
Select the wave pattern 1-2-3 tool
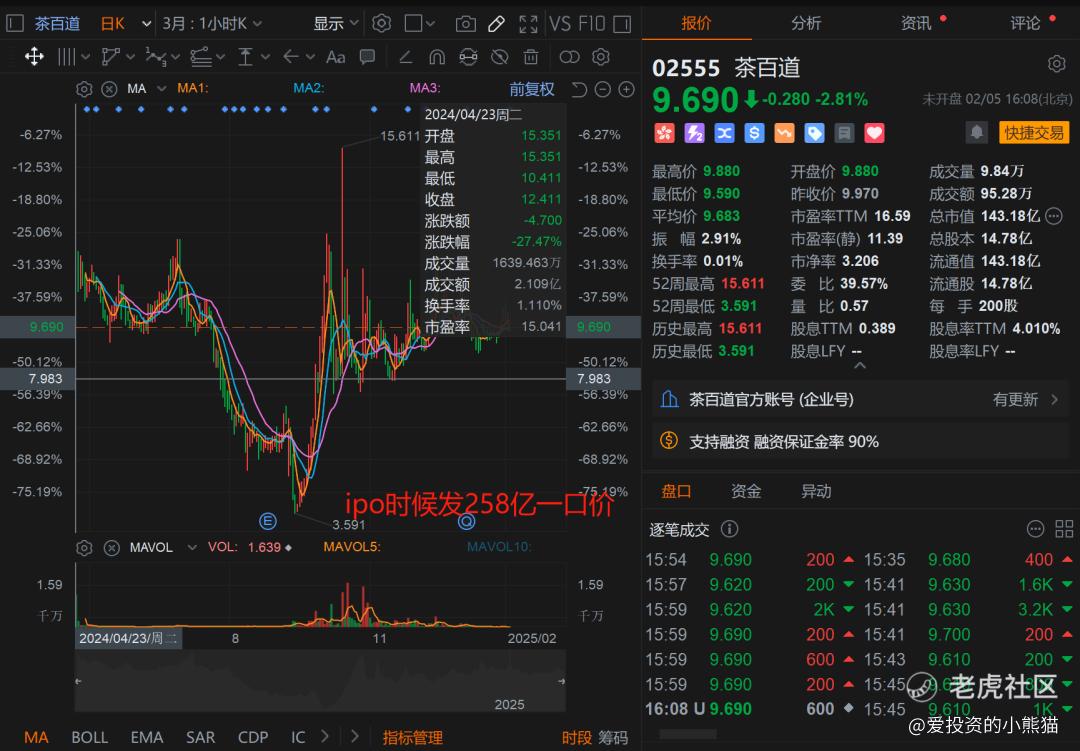[x=156, y=56]
